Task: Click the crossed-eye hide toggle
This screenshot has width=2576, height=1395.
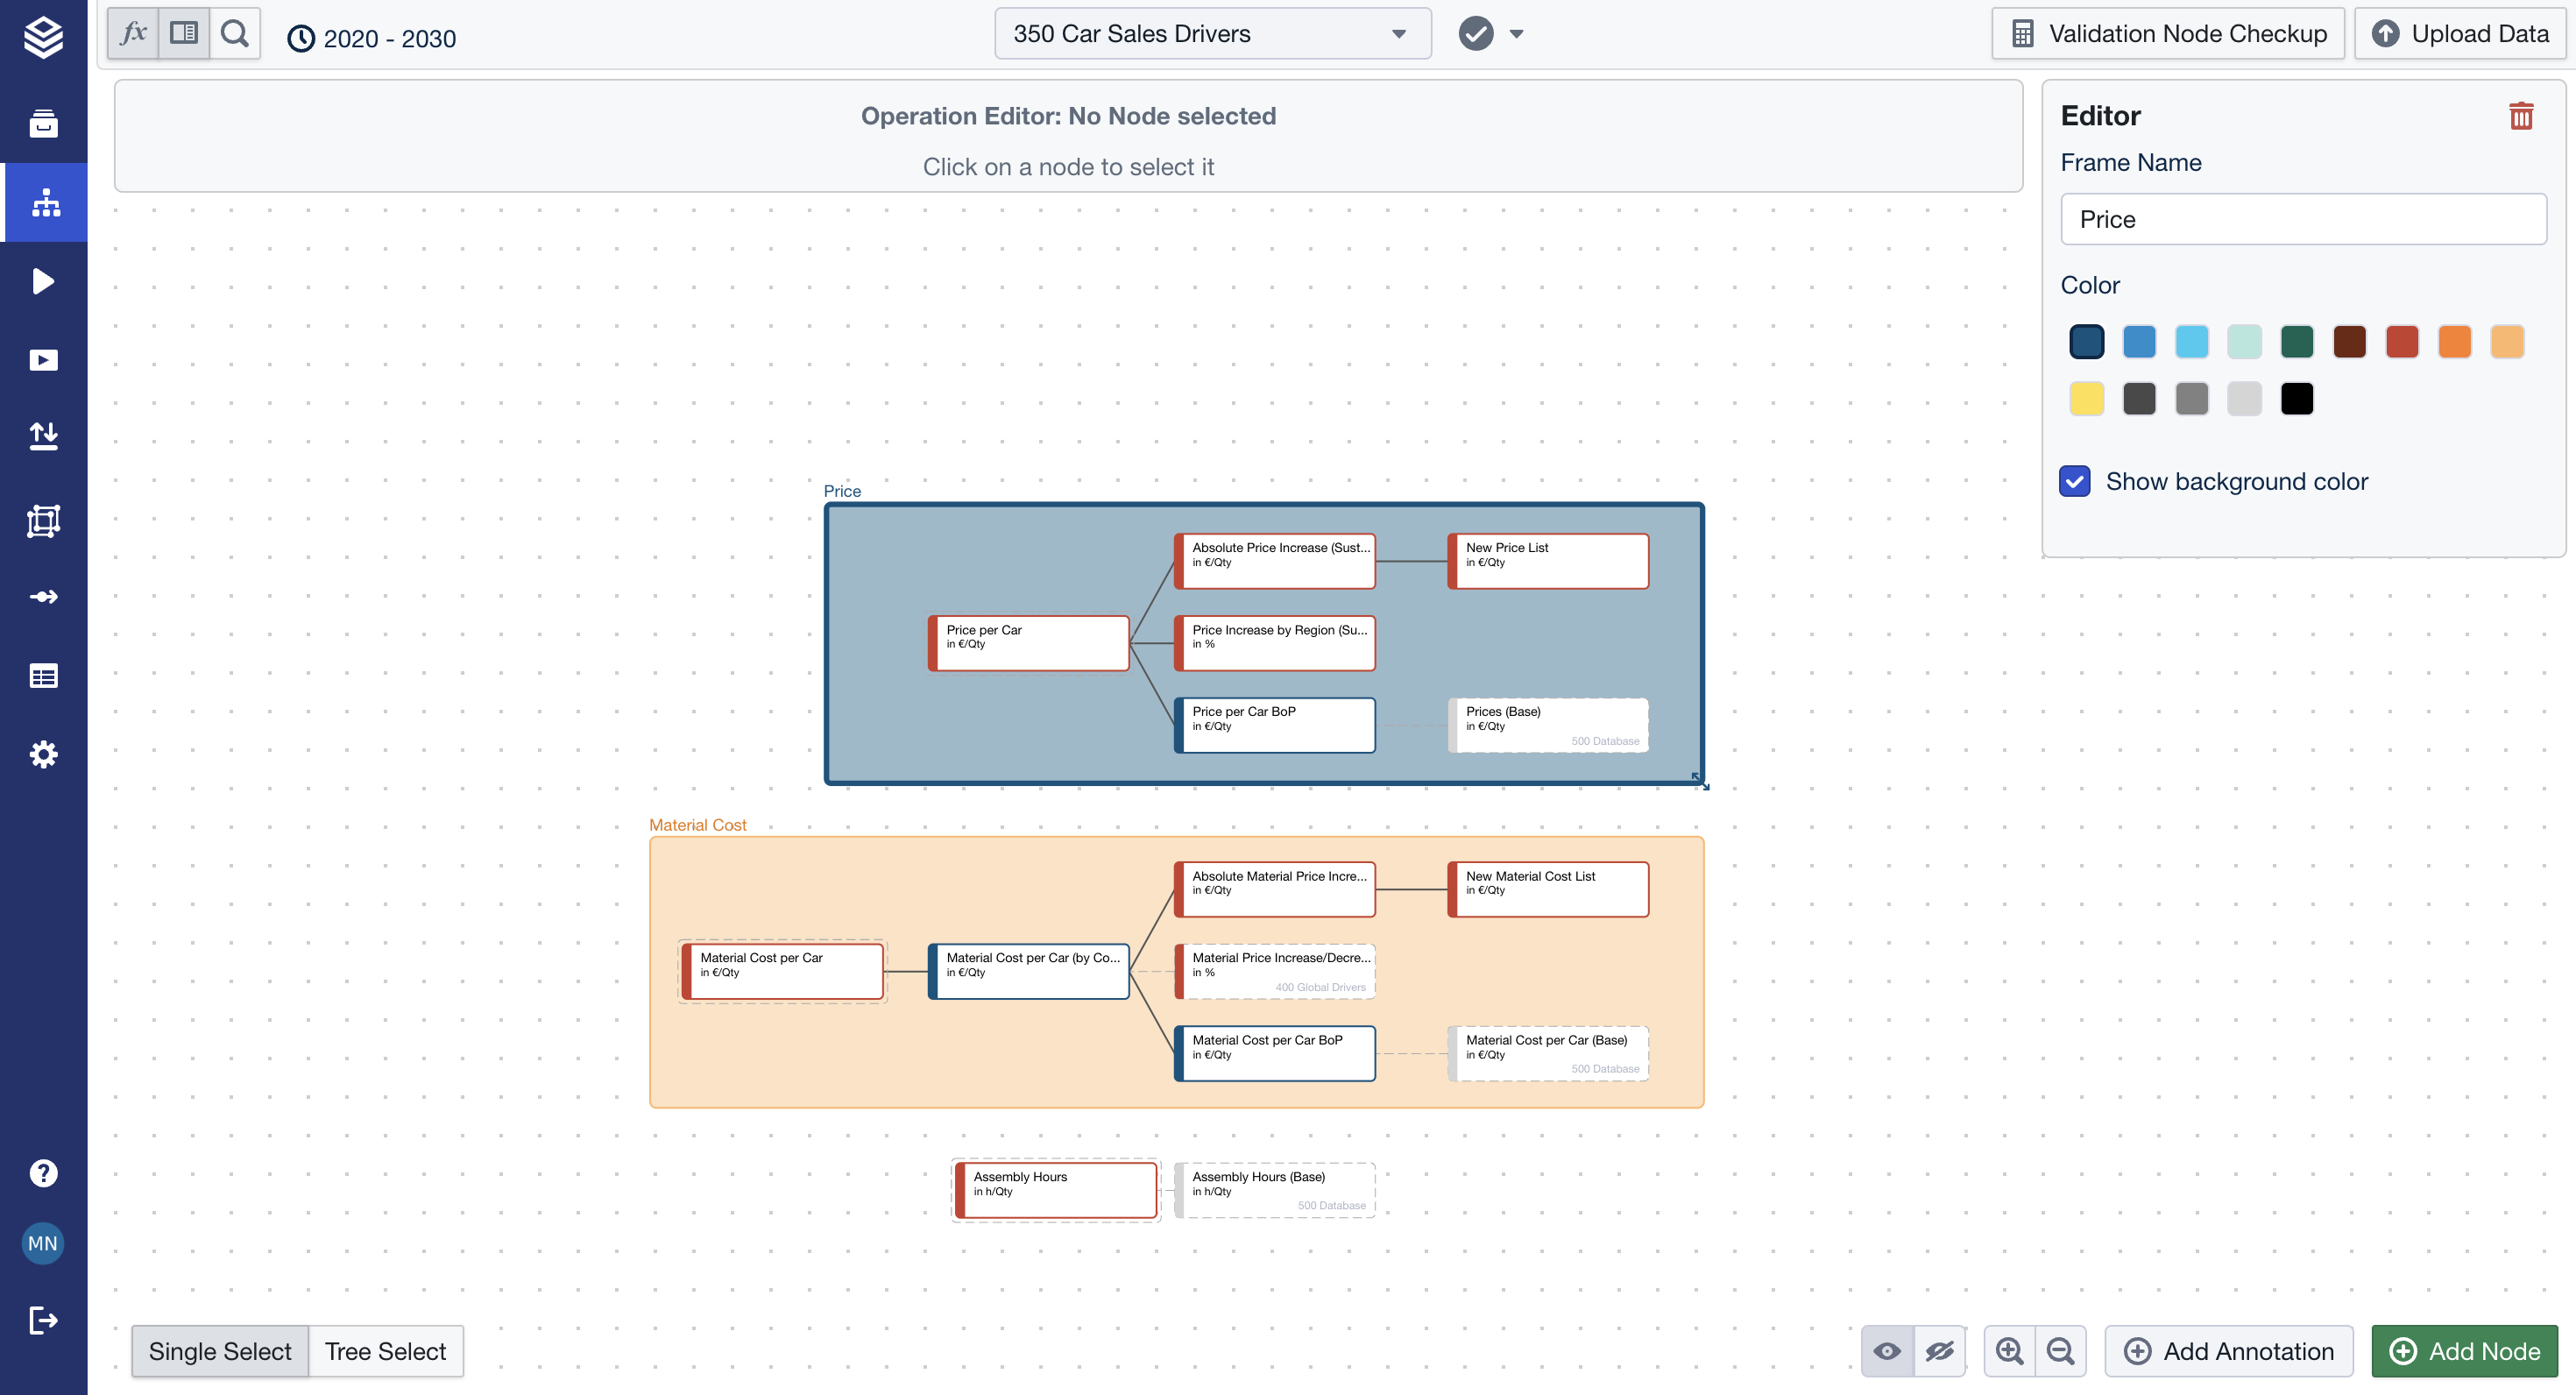Action: tap(1939, 1351)
